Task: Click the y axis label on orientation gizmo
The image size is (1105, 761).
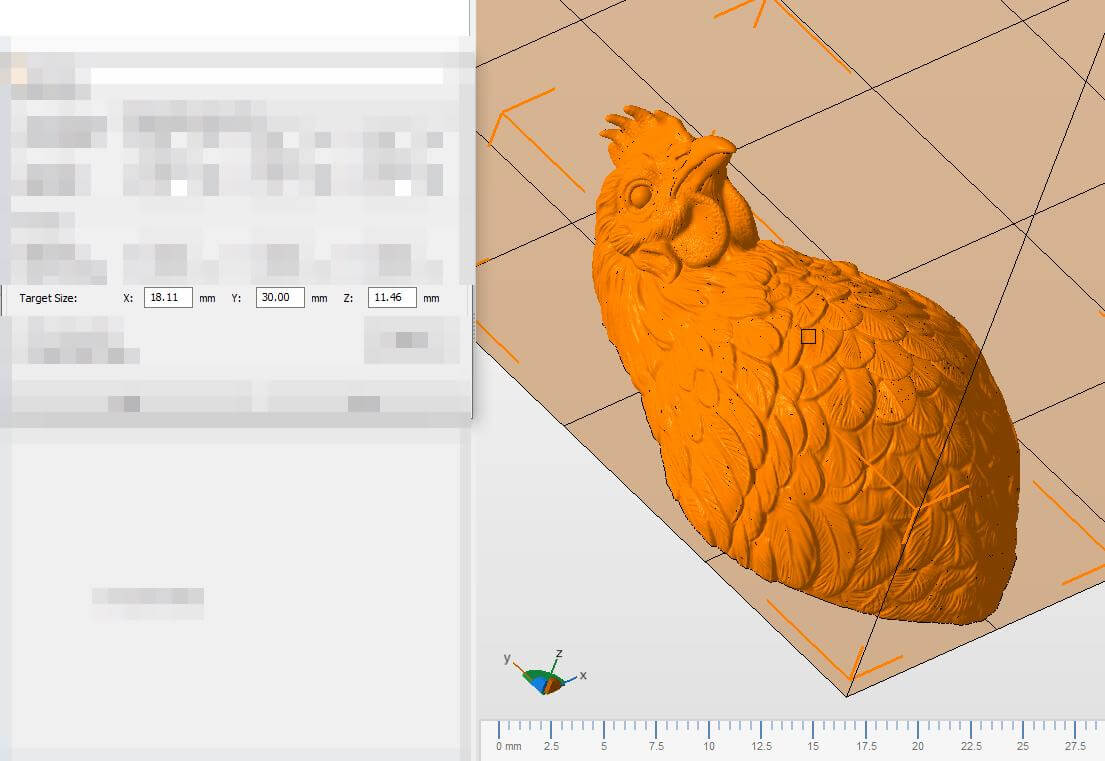Action: pyautogui.click(x=508, y=658)
